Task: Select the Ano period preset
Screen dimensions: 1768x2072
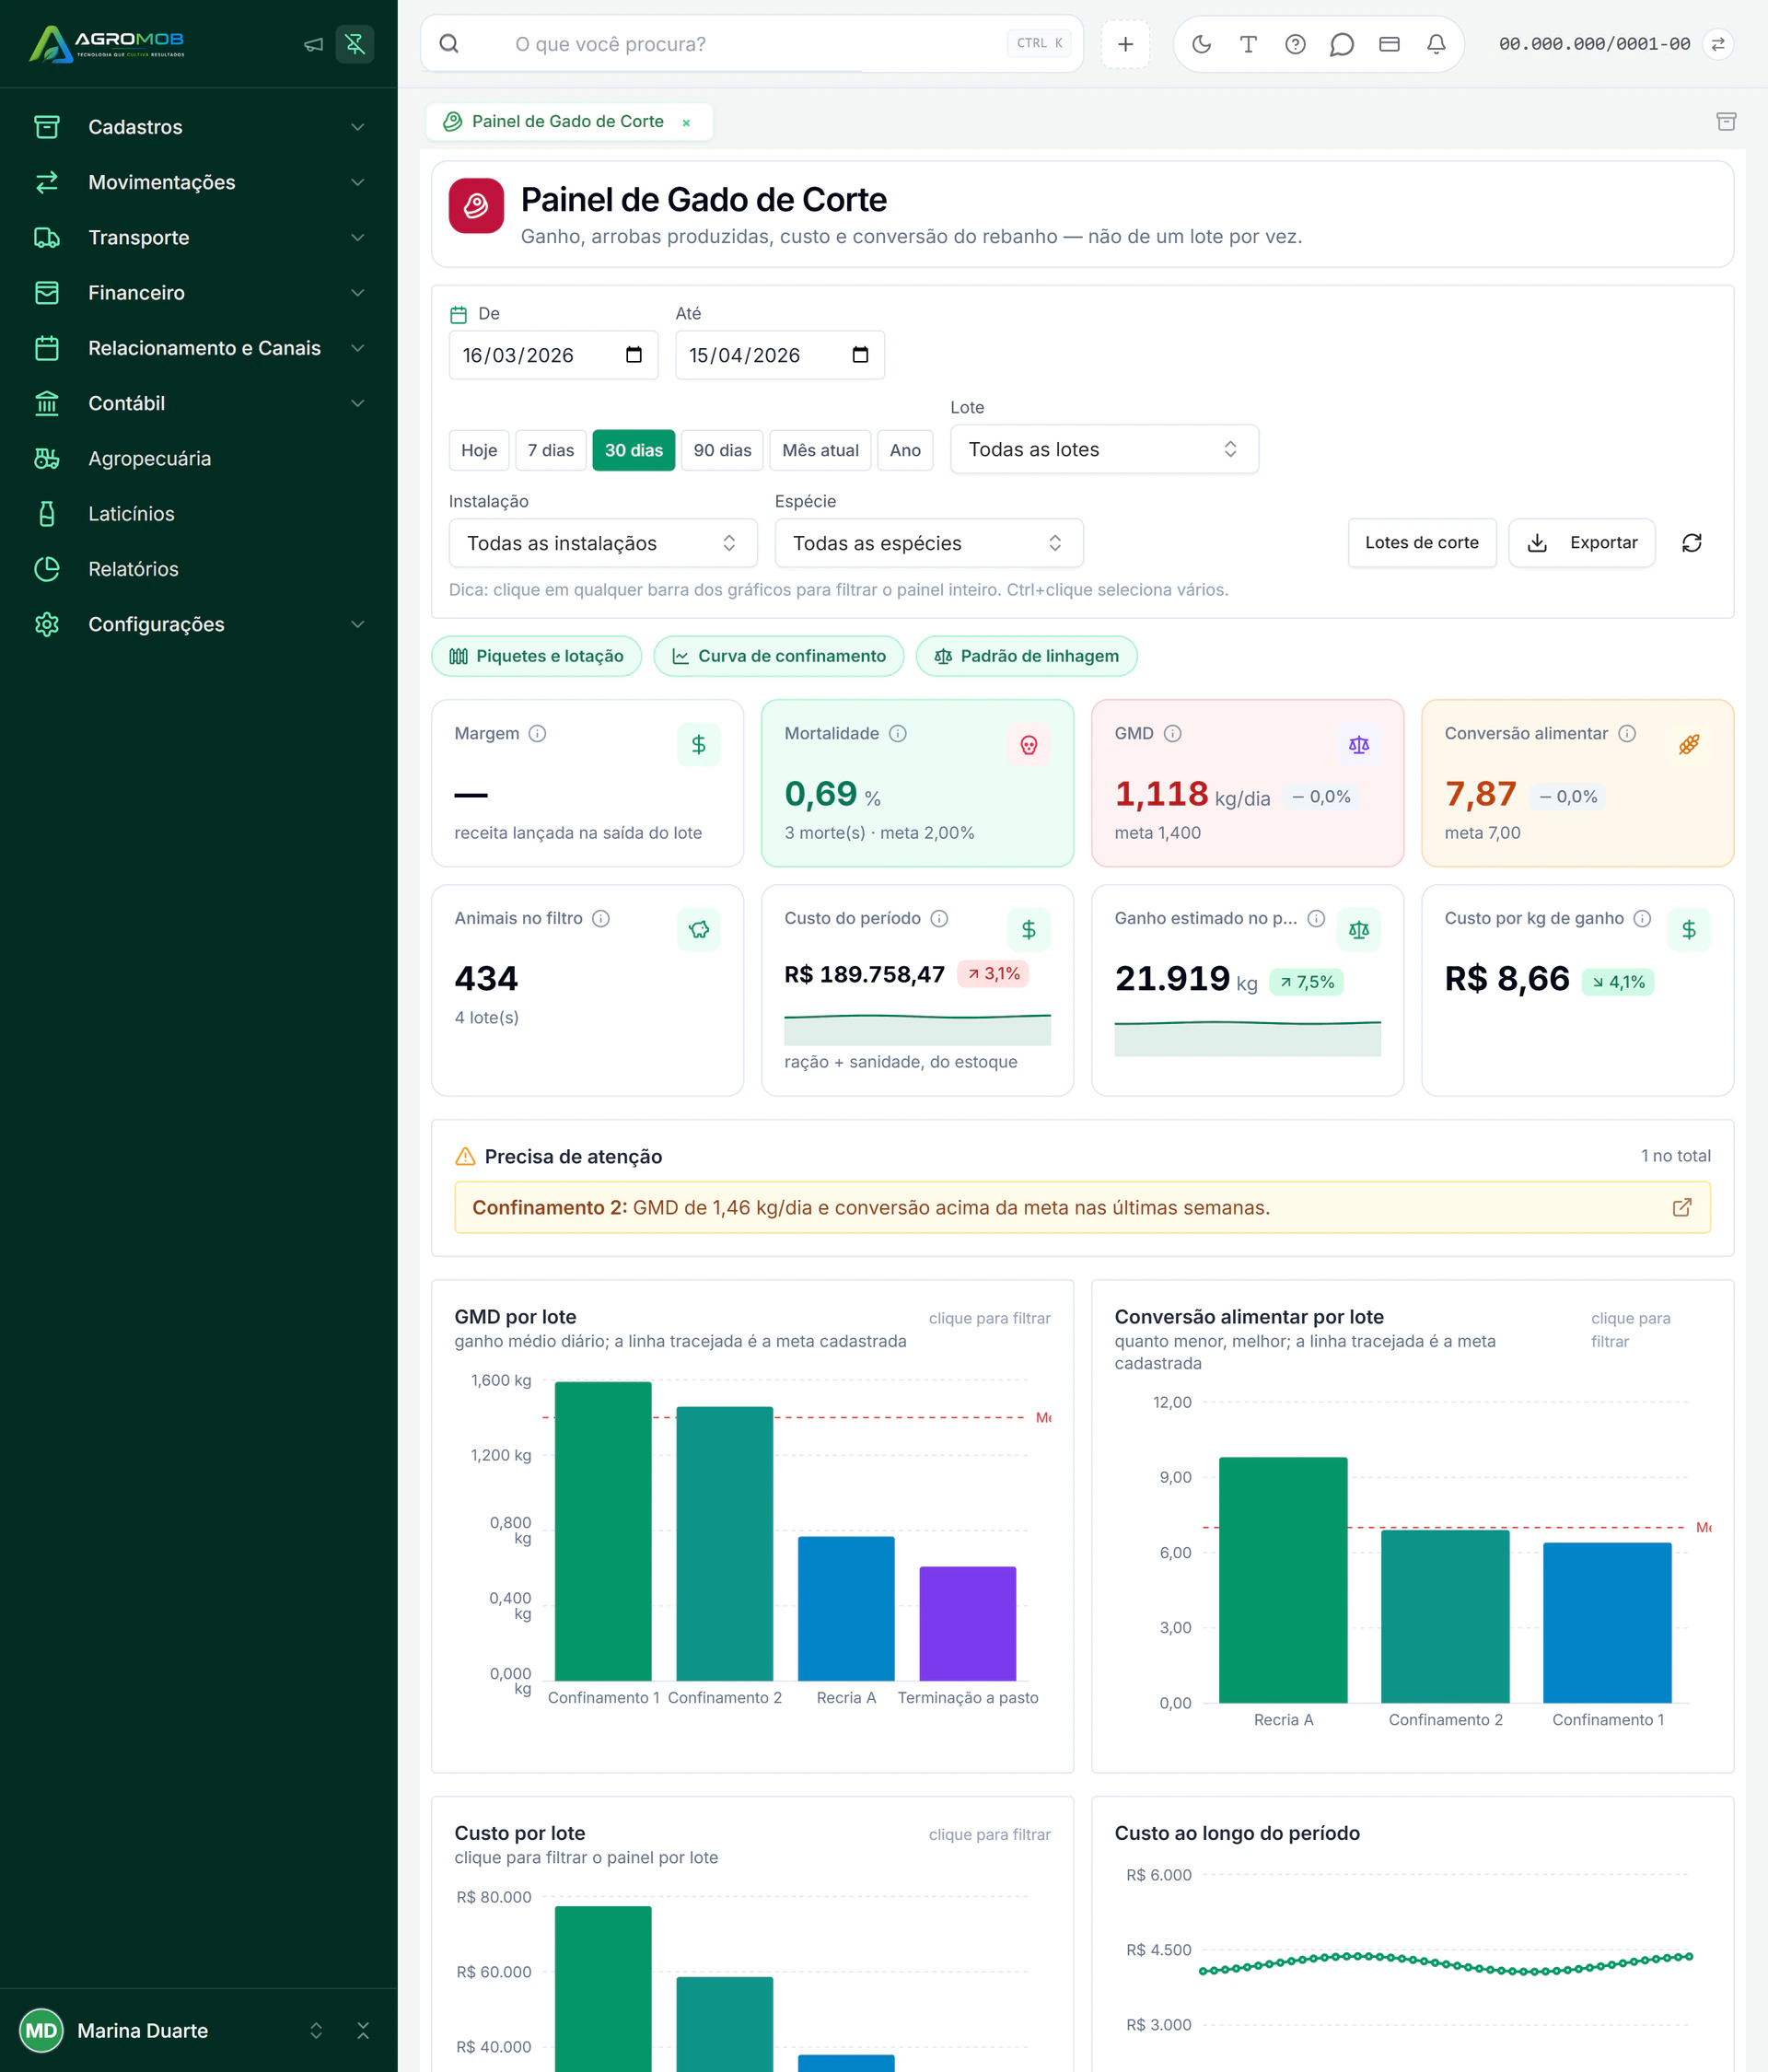Action: pos(905,450)
